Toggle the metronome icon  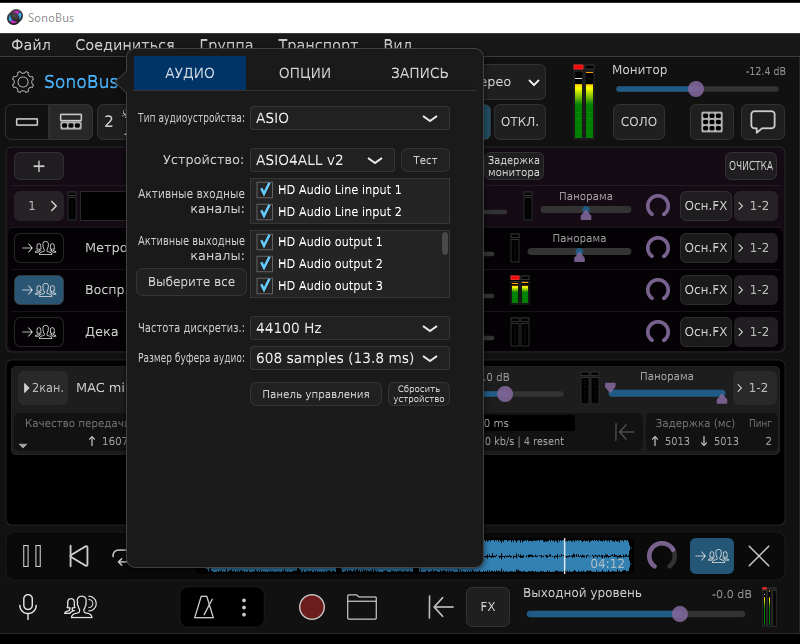pyautogui.click(x=204, y=607)
